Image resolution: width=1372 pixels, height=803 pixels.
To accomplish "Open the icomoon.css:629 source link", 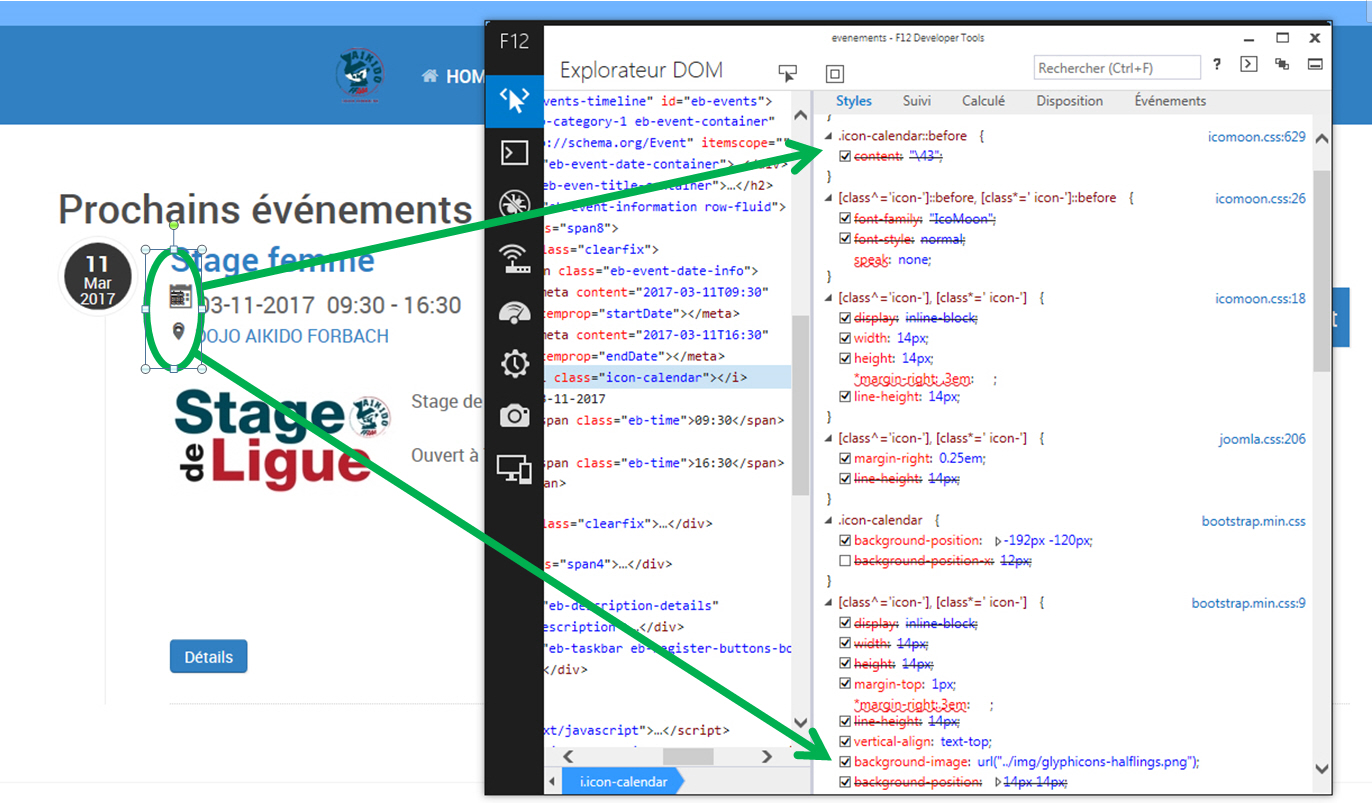I will pos(1256,136).
